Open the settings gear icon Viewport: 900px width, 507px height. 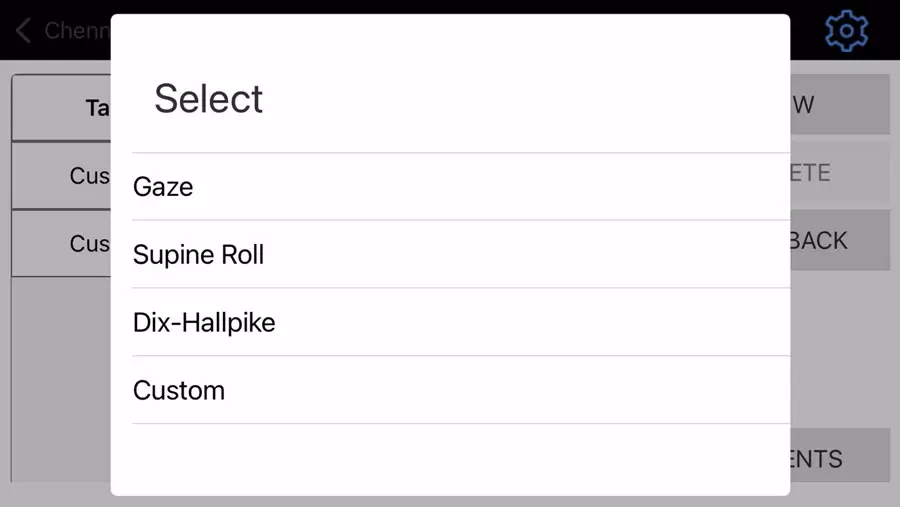click(x=846, y=31)
